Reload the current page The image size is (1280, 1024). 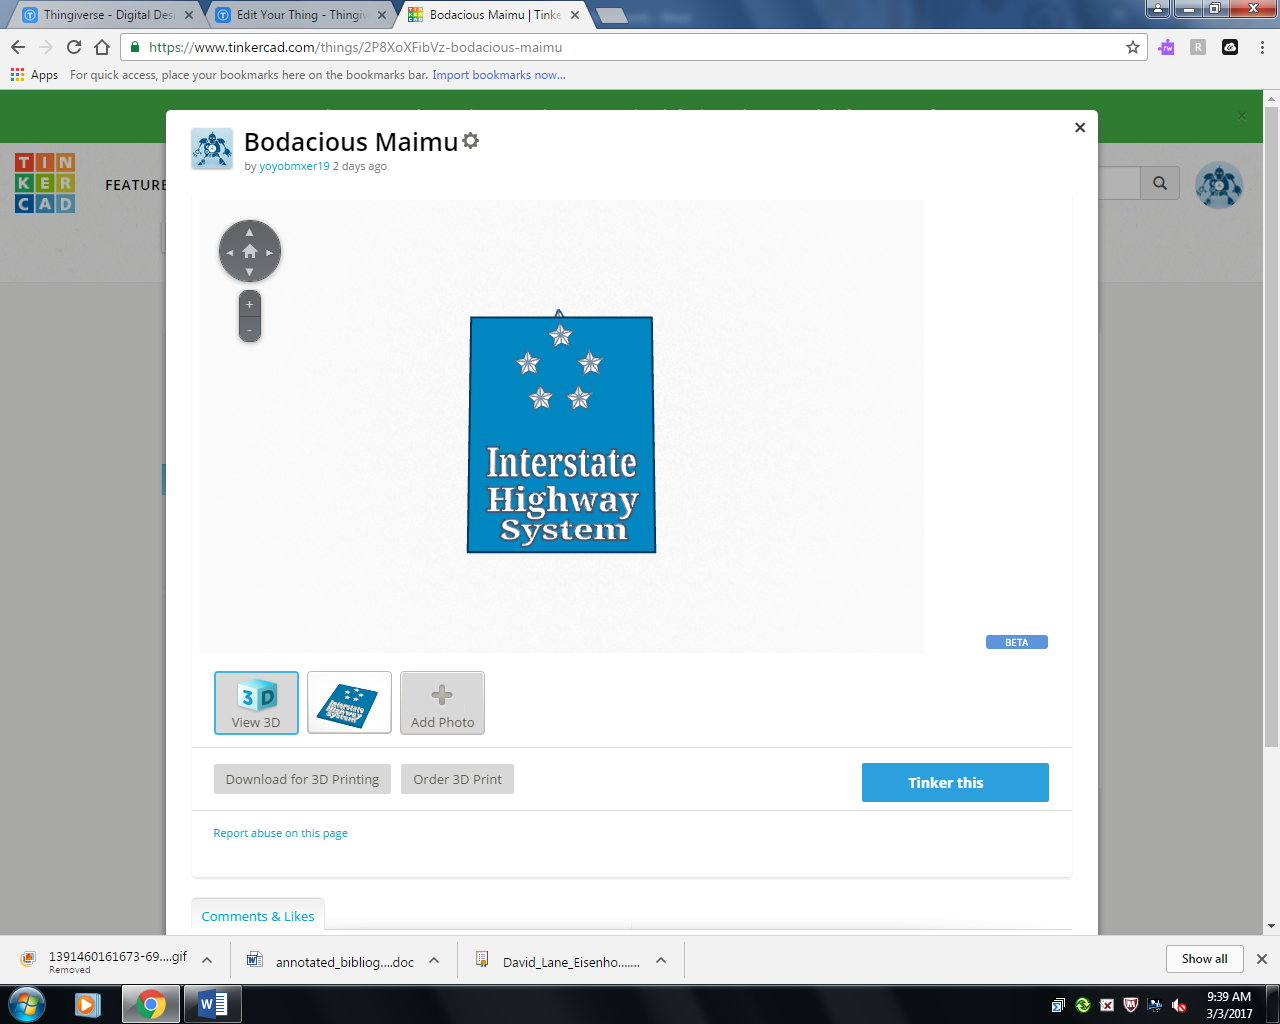74,47
